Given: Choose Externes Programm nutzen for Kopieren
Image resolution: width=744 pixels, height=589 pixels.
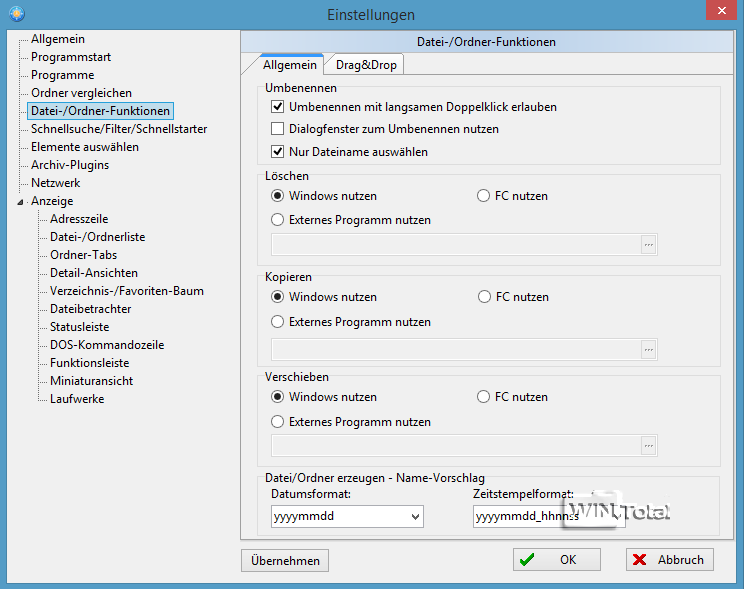Looking at the screenshot, I should tap(278, 322).
